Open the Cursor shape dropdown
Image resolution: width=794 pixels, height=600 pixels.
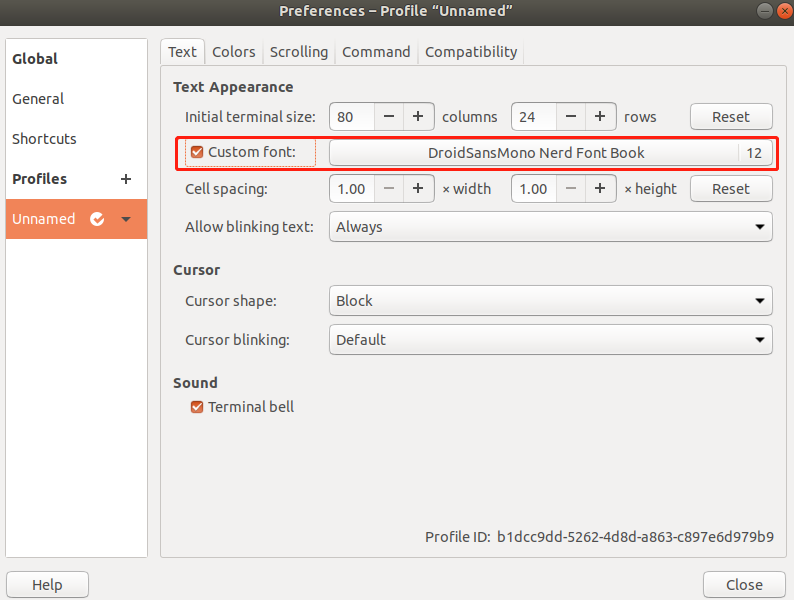click(550, 301)
